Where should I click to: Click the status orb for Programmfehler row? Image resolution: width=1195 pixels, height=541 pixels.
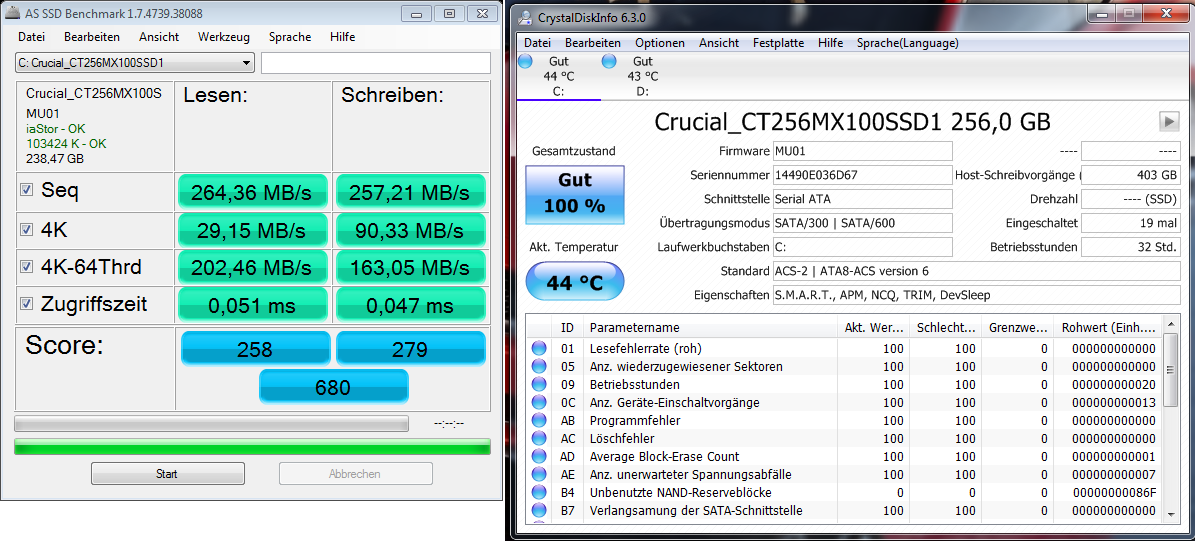(x=539, y=421)
